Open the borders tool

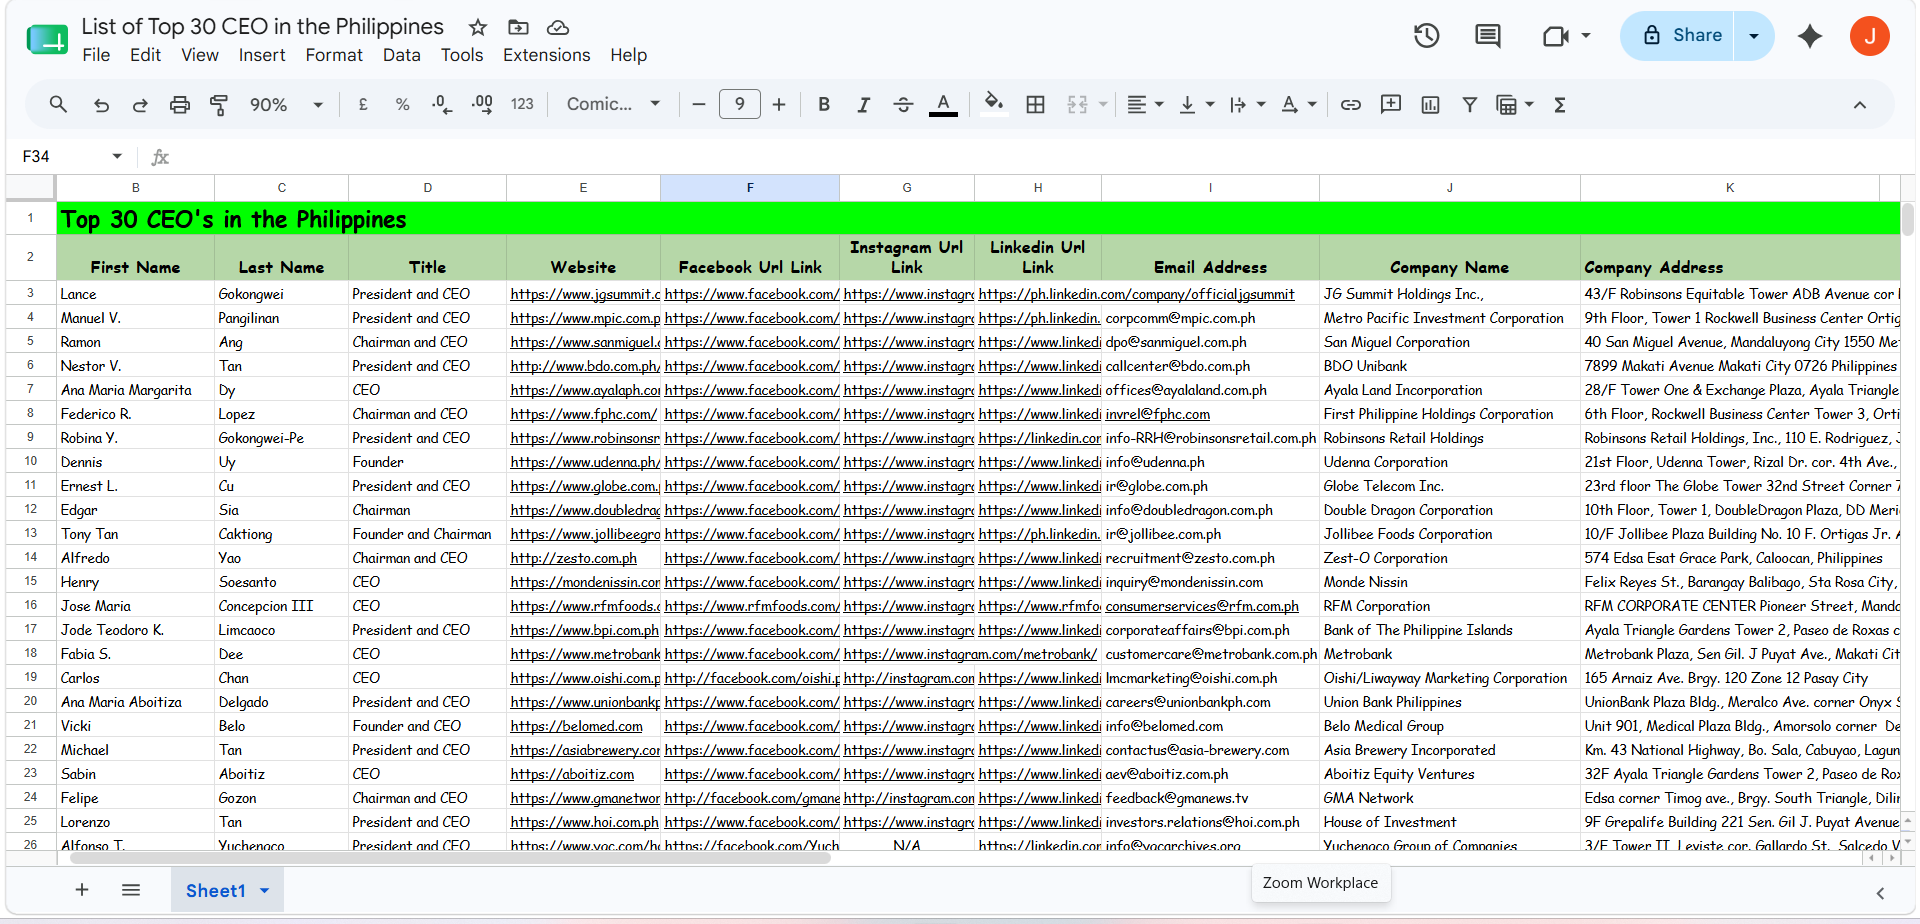[x=1036, y=104]
